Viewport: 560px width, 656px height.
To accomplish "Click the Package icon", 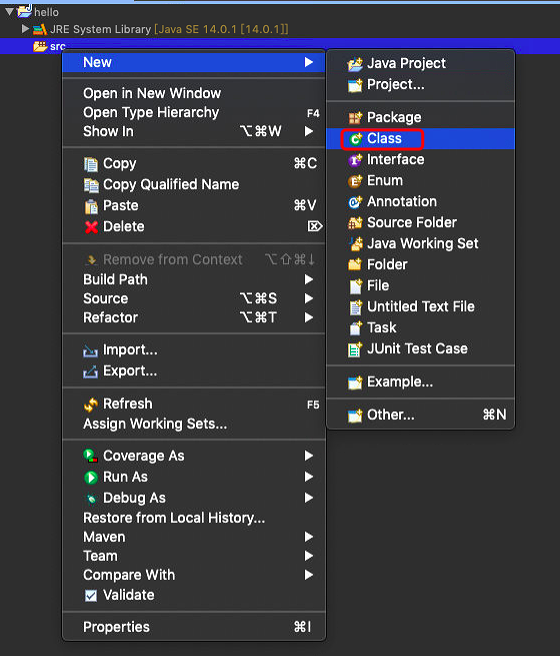I will [355, 118].
